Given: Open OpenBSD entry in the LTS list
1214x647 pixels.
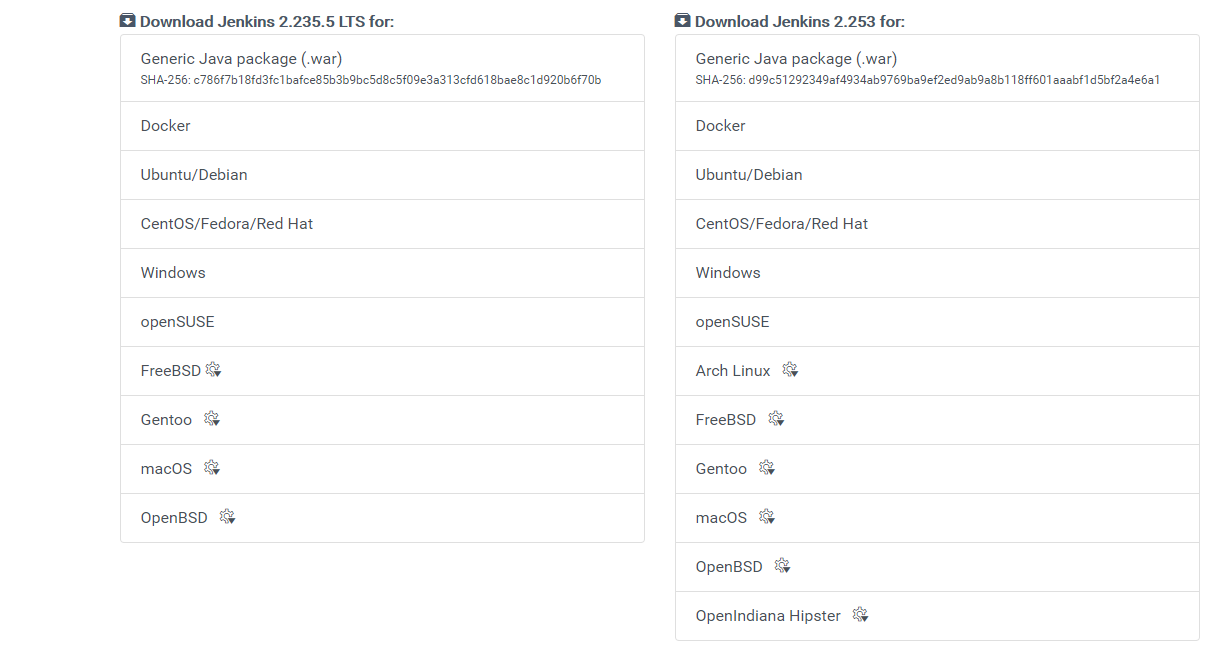Looking at the screenshot, I should 382,518.
